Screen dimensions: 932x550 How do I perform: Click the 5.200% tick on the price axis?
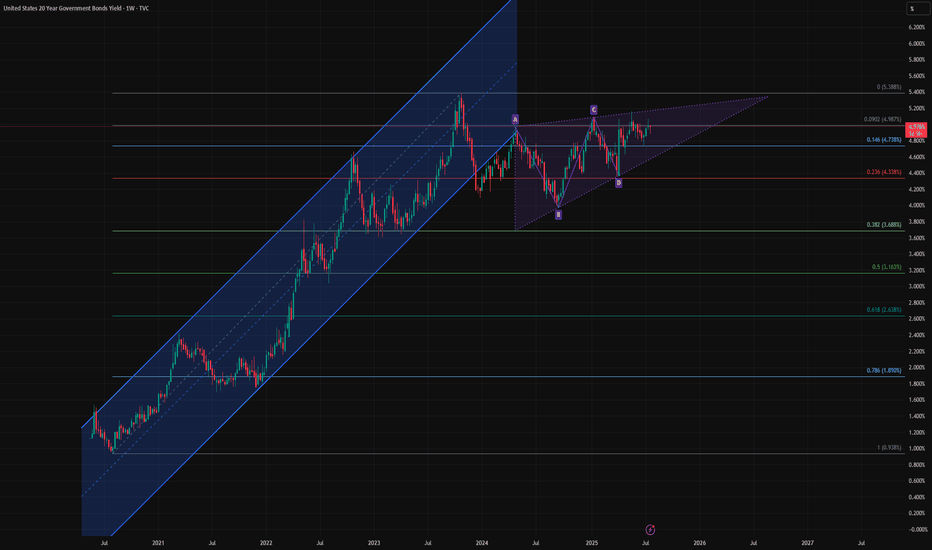(917, 108)
